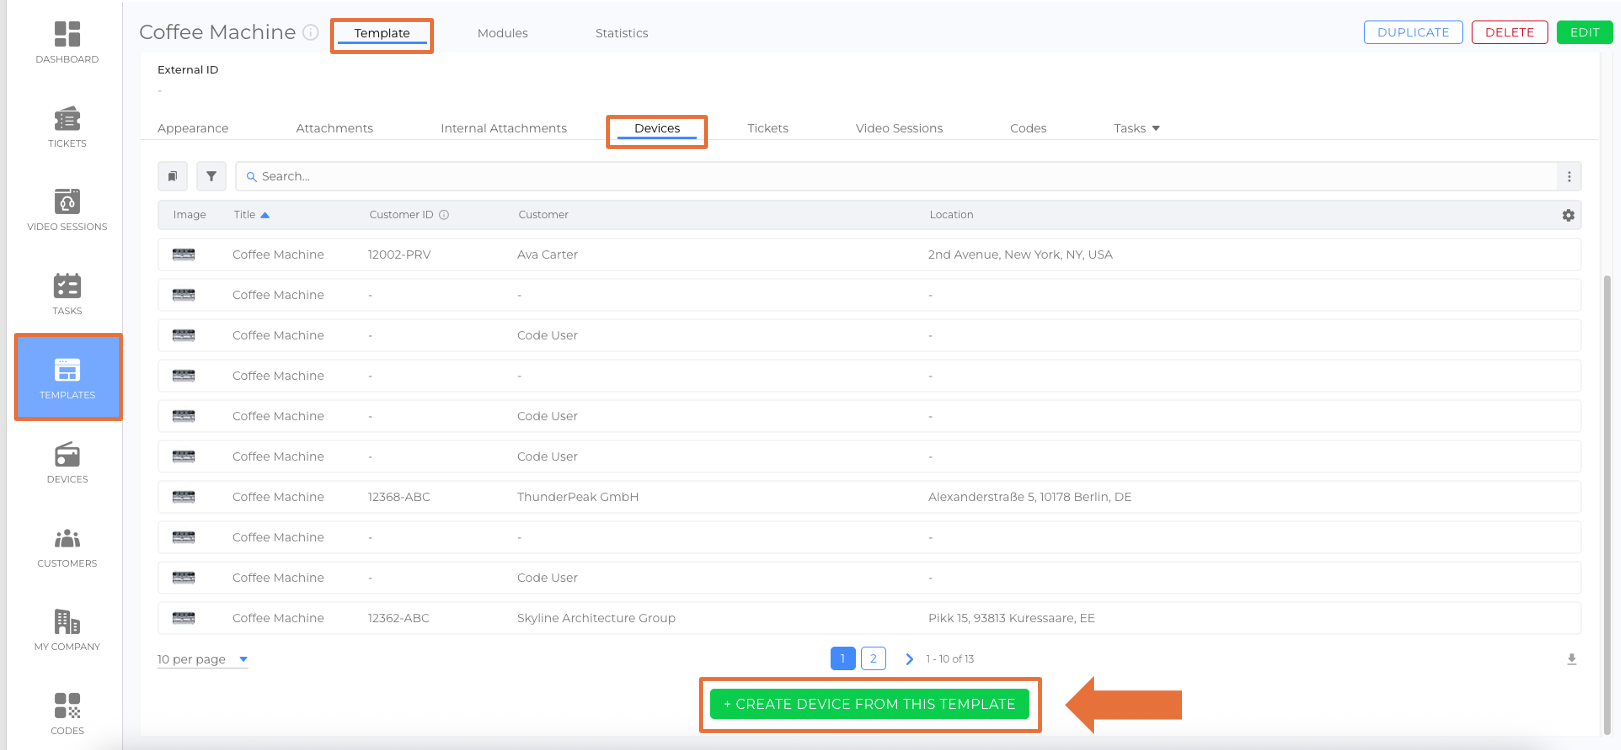Click the Duplicate button
The height and width of the screenshot is (750, 1621).
(1412, 32)
